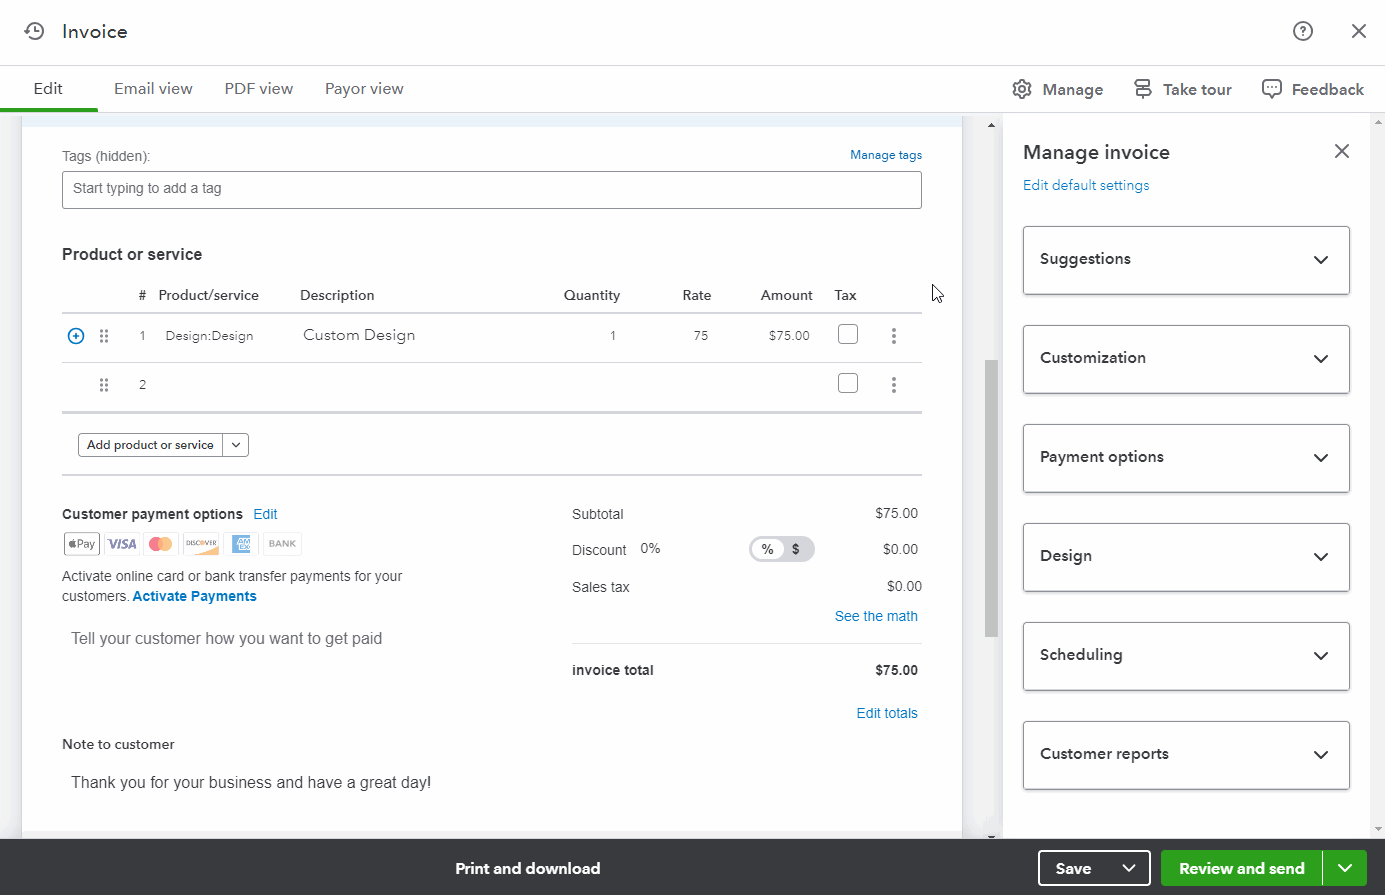Switch to the PDF view tab
This screenshot has height=895, width=1385.
[258, 89]
